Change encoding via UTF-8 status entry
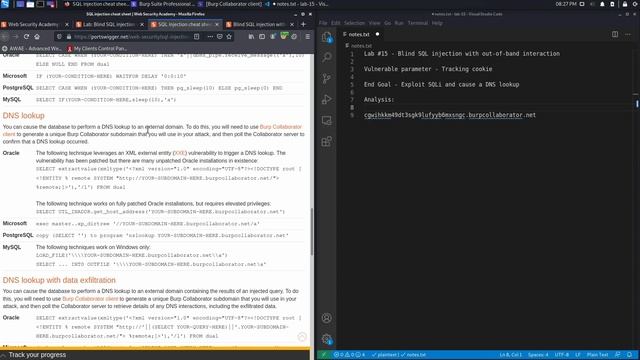The width and height of the screenshot is (640, 360). click(x=562, y=355)
